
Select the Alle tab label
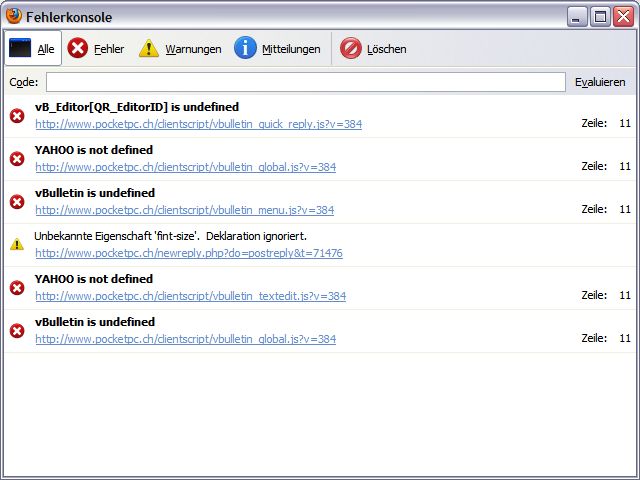[46, 49]
